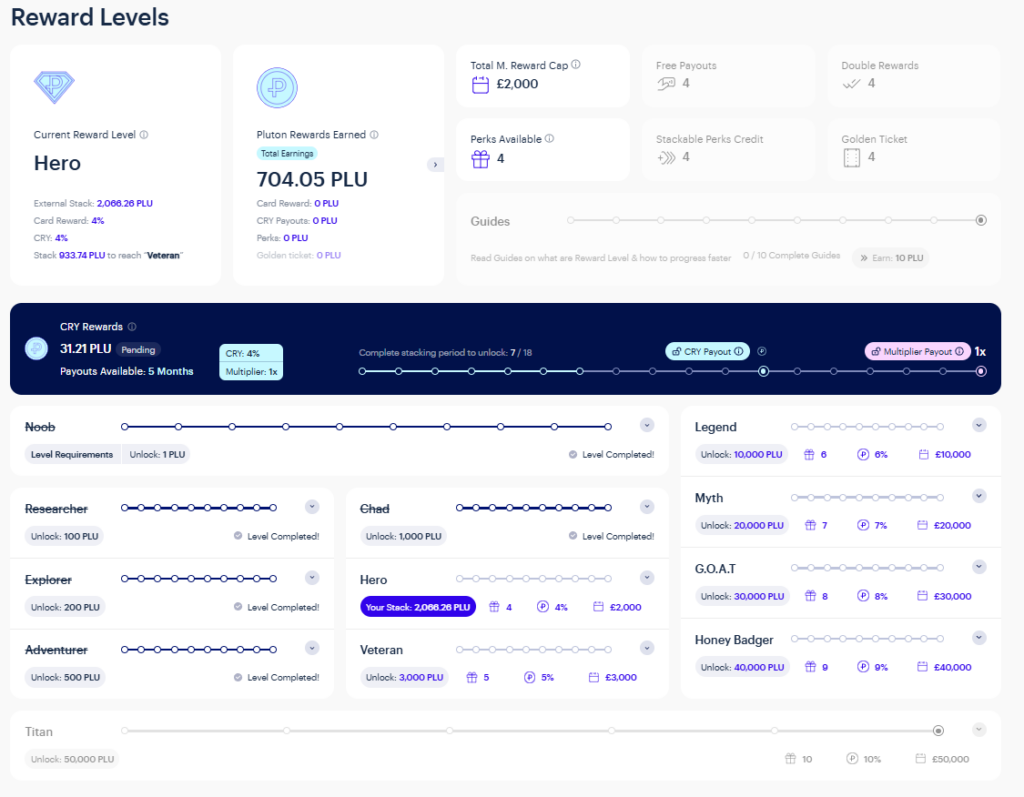
Task: Click arrow to next Pluton earnings view
Action: [436, 165]
